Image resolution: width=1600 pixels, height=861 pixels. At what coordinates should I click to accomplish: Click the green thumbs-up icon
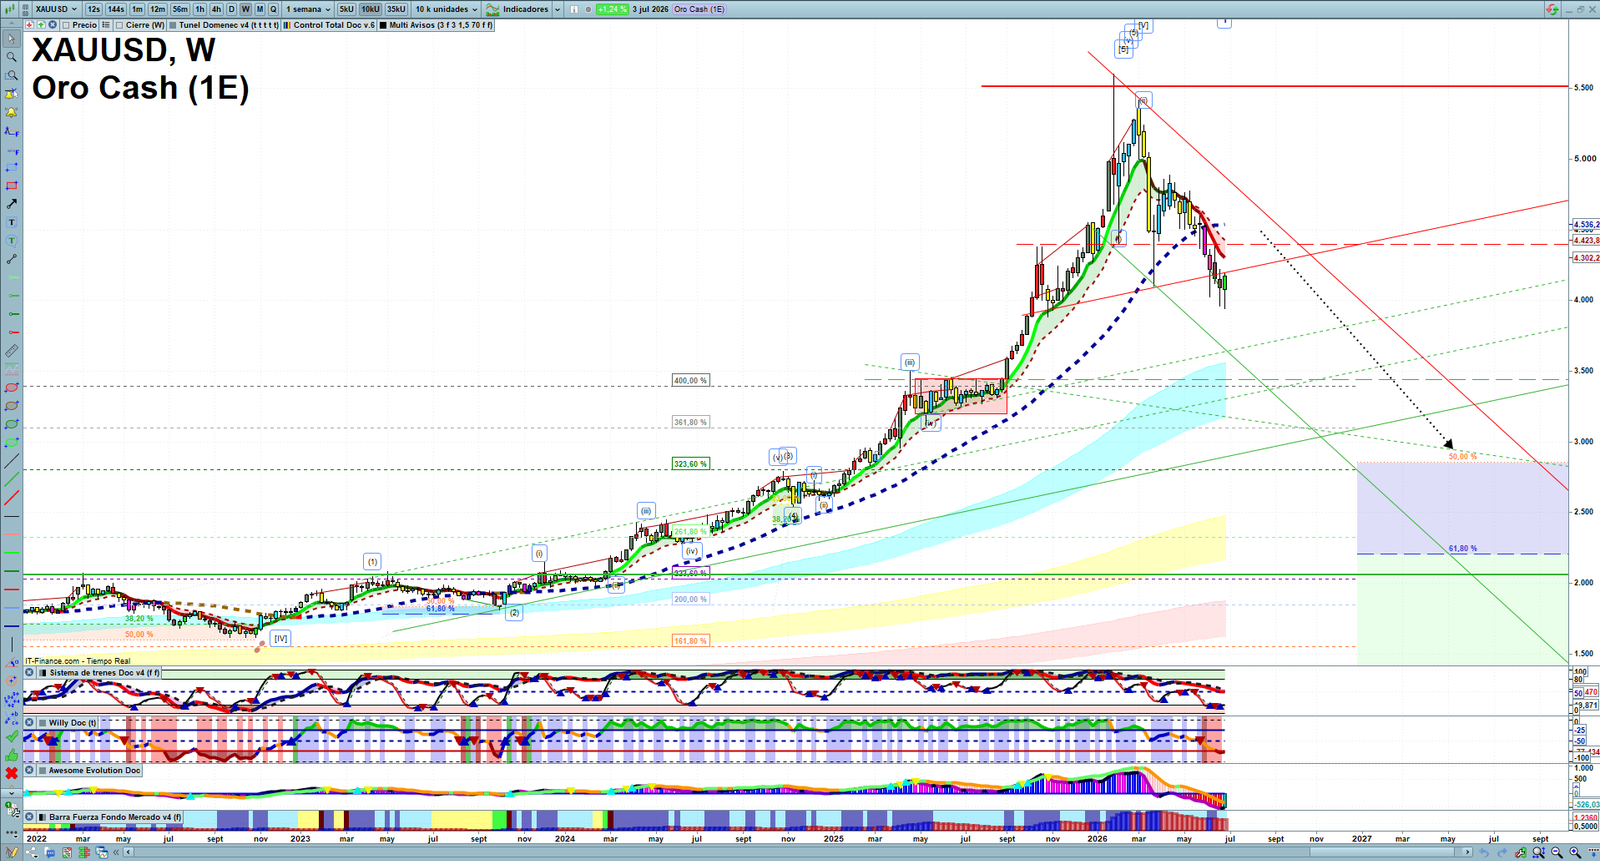12,755
